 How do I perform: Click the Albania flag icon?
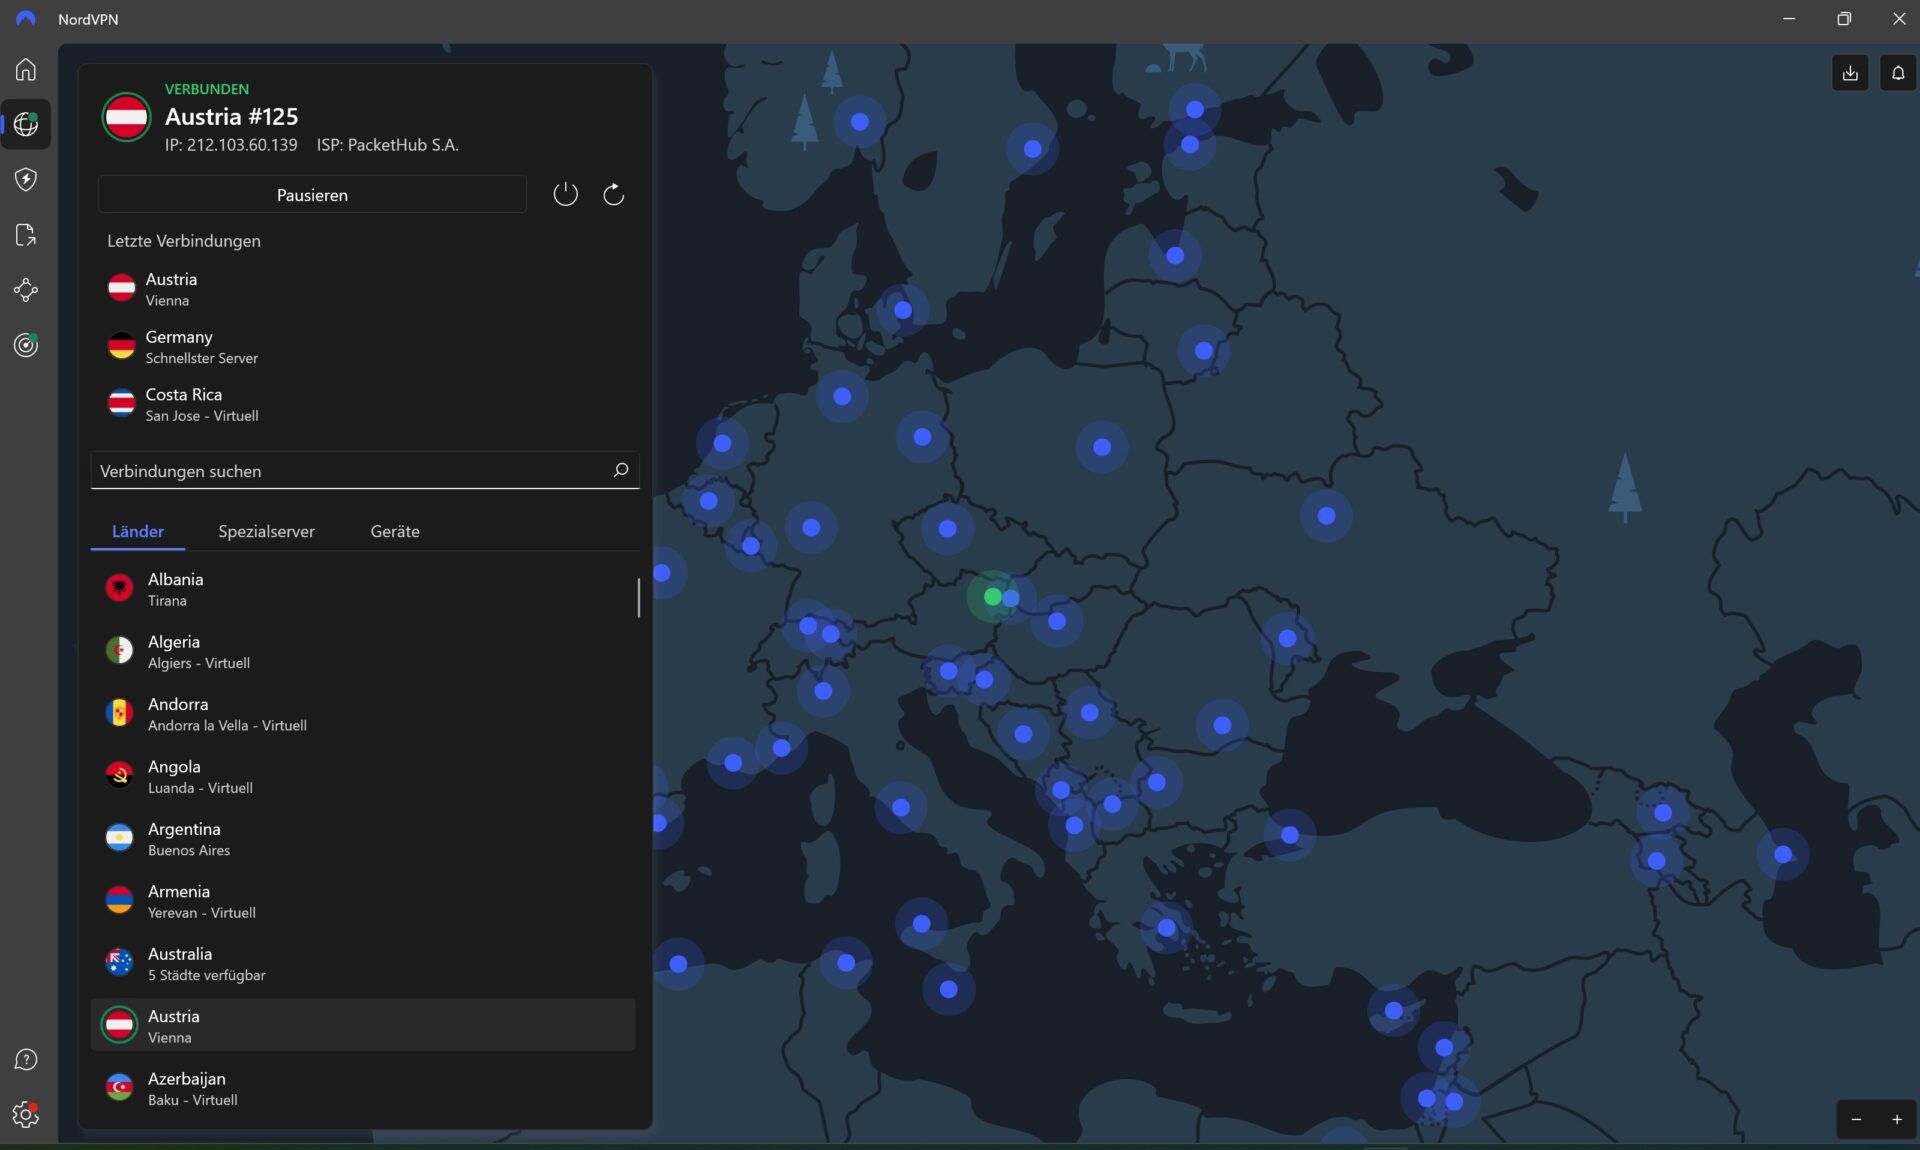(119, 588)
